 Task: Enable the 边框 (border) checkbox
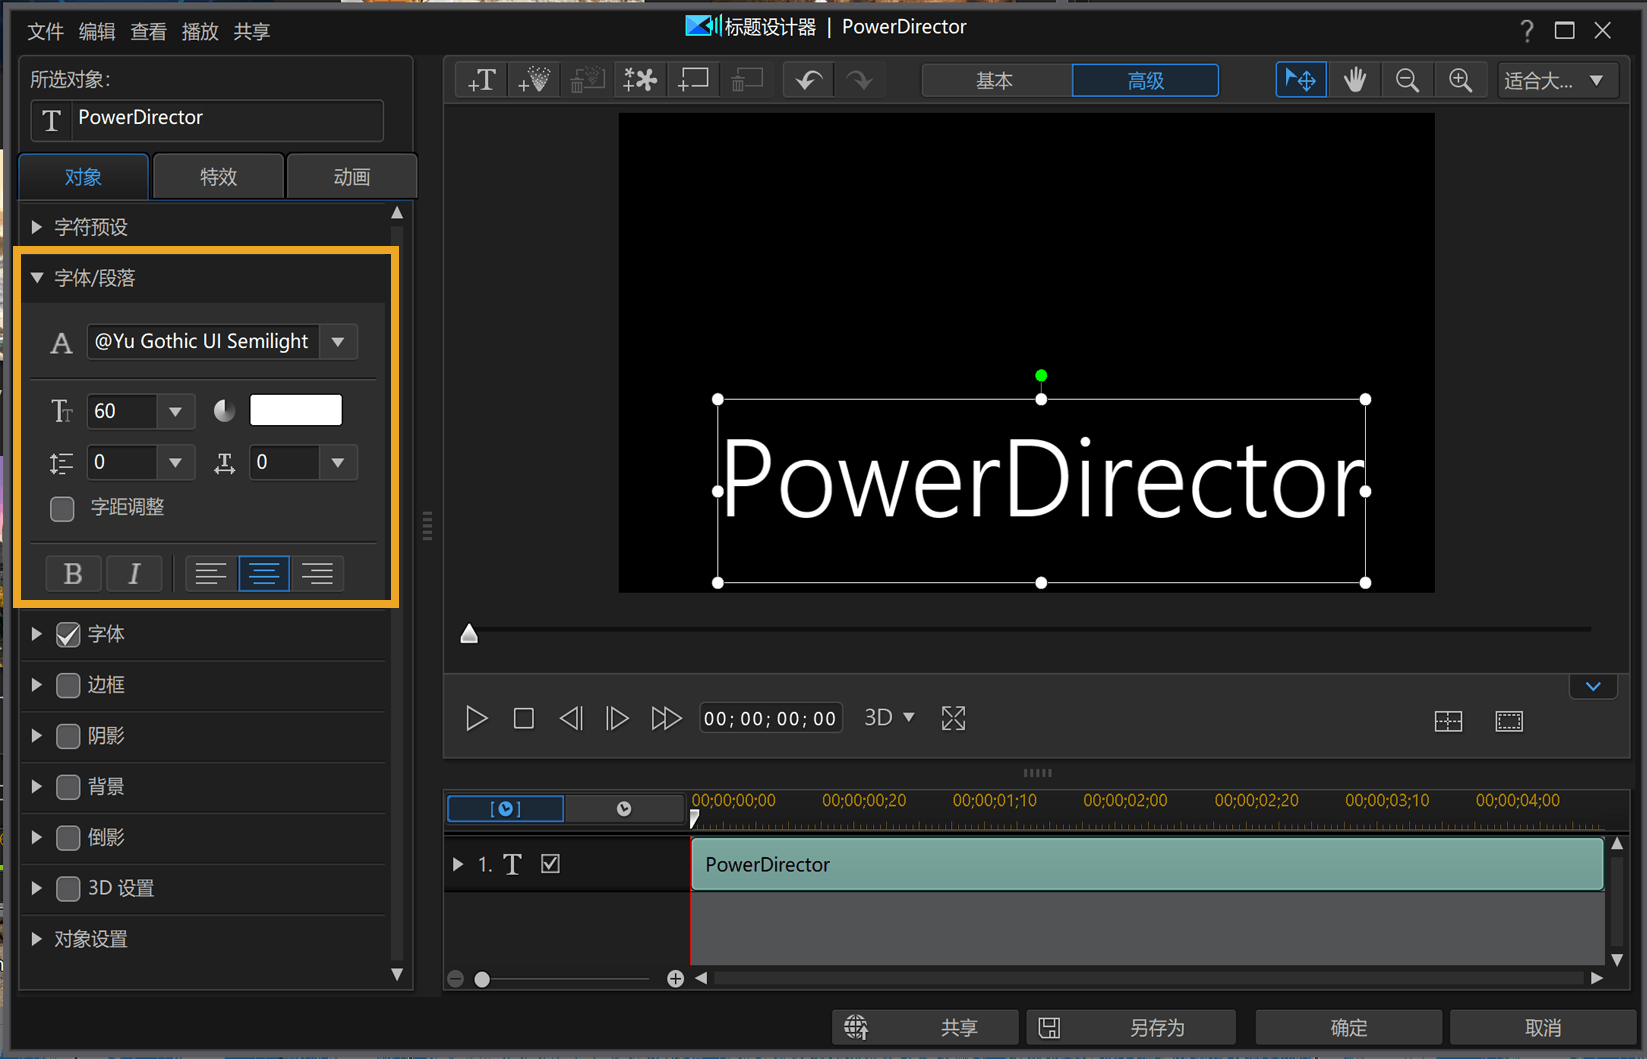click(x=68, y=685)
